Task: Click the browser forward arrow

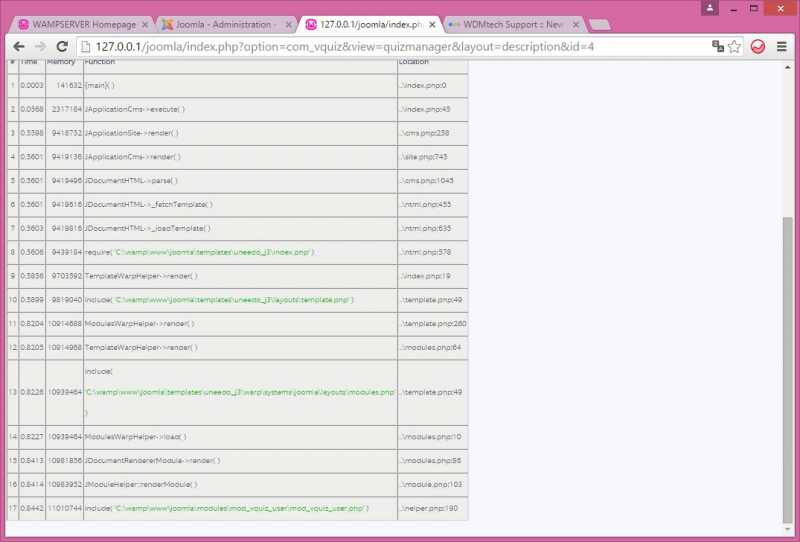Action: coord(40,47)
